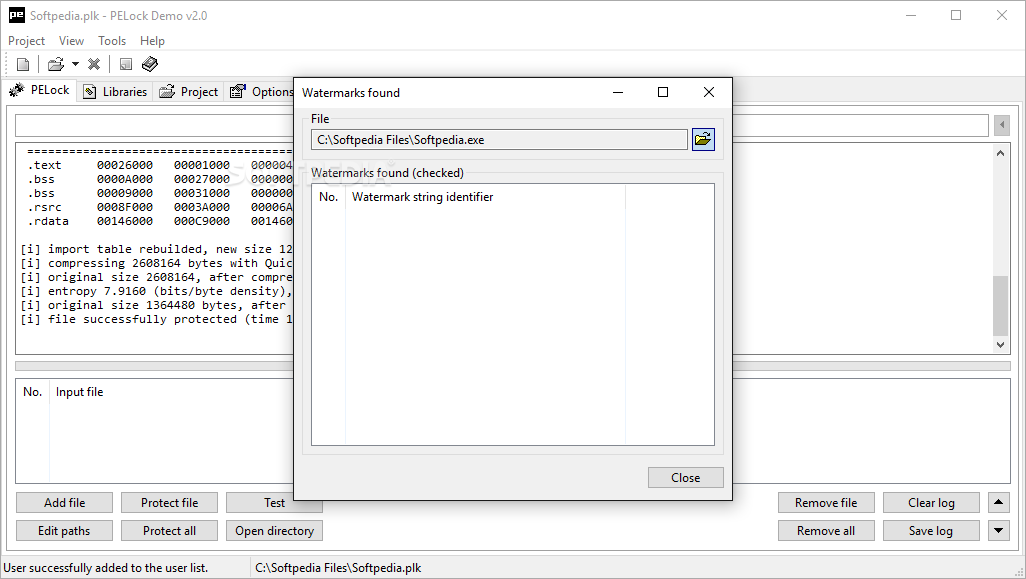1026x579 pixels.
Task: Maximize the Watermarks found dialog
Action: point(663,92)
